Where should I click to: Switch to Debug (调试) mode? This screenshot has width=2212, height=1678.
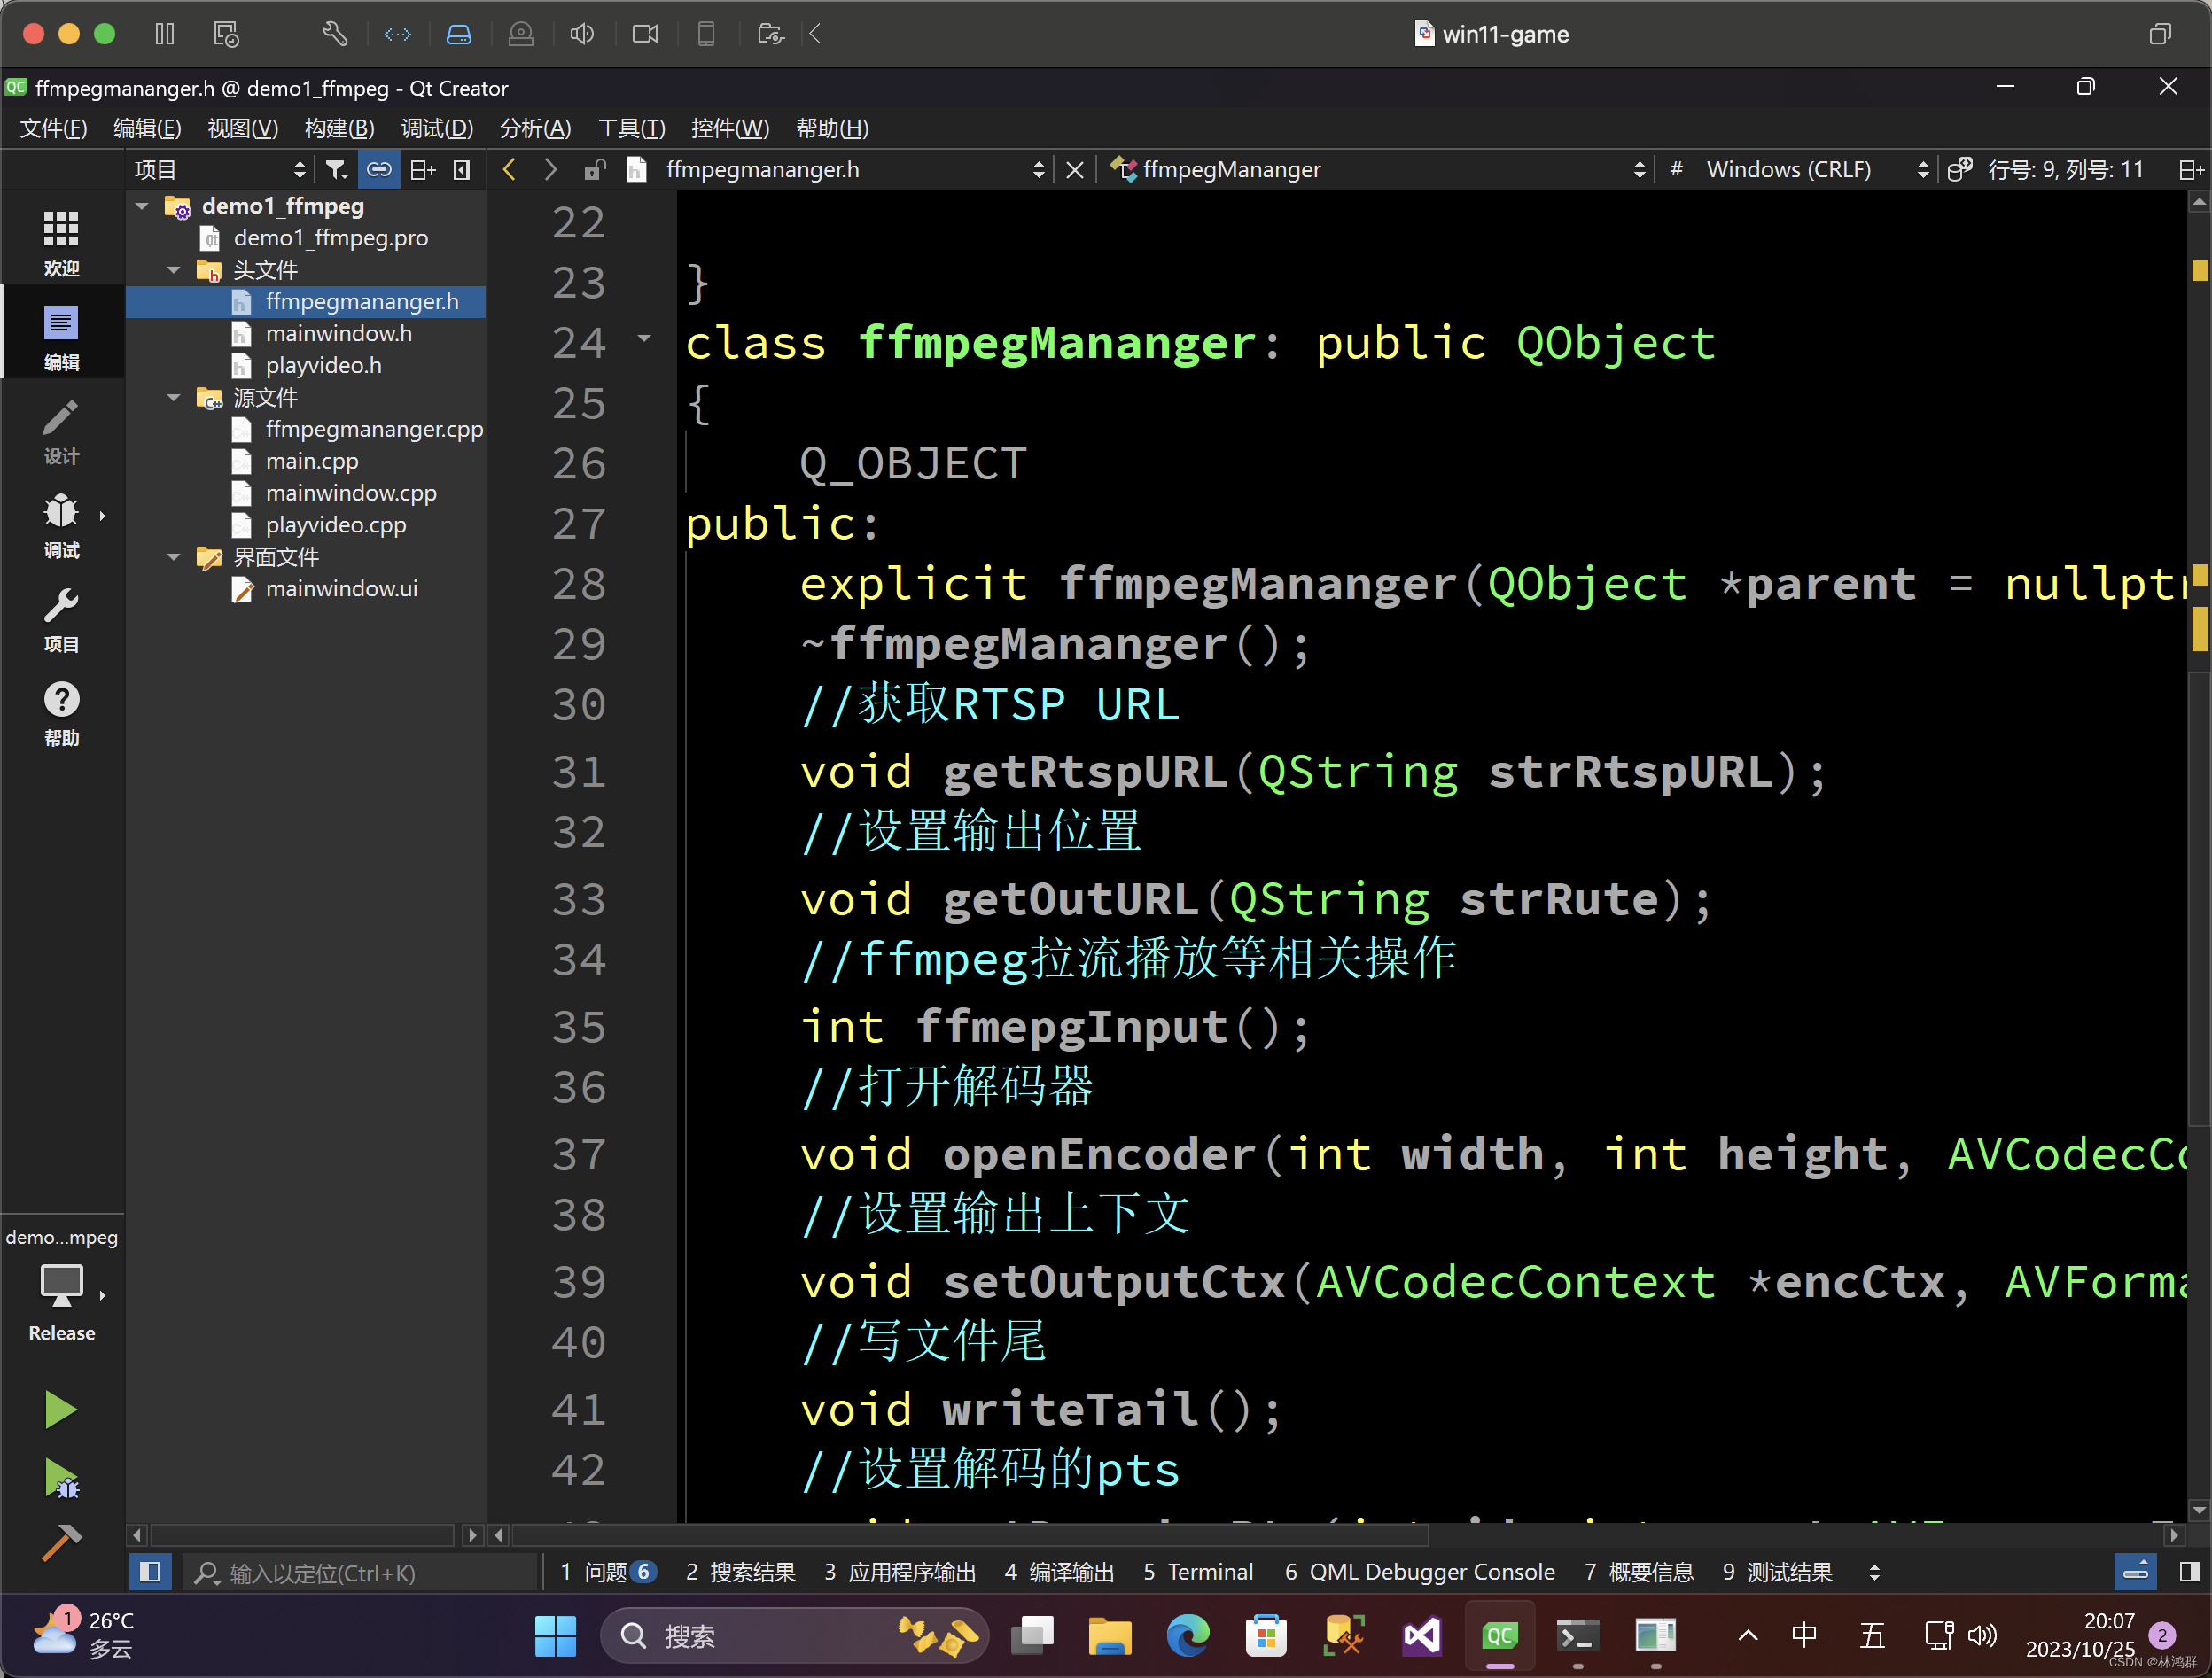click(61, 525)
